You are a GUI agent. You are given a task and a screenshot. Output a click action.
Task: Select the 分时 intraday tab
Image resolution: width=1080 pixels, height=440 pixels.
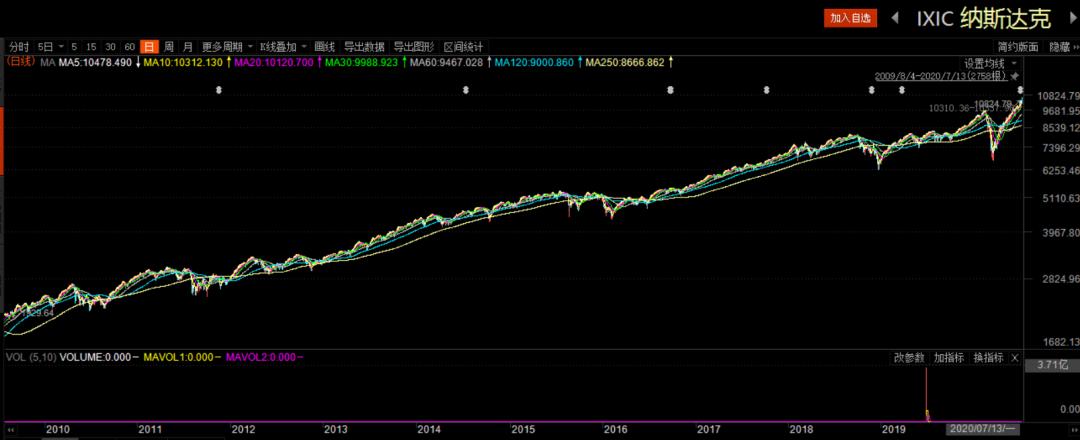click(x=19, y=47)
